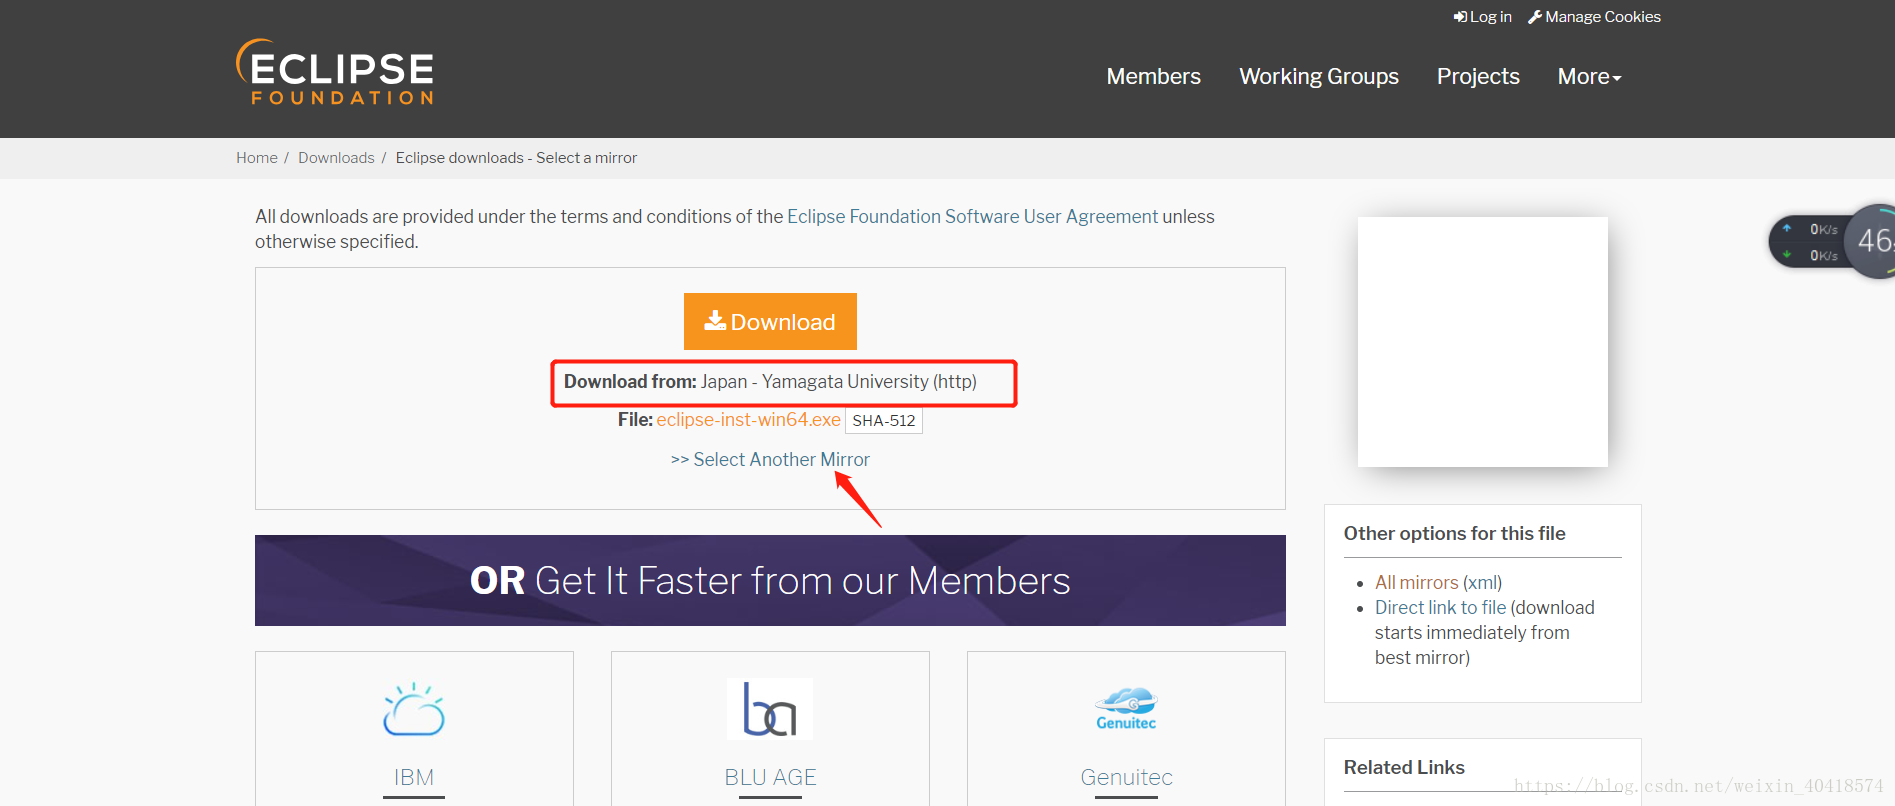Click Select Another Mirror link
The width and height of the screenshot is (1895, 806).
click(770, 459)
